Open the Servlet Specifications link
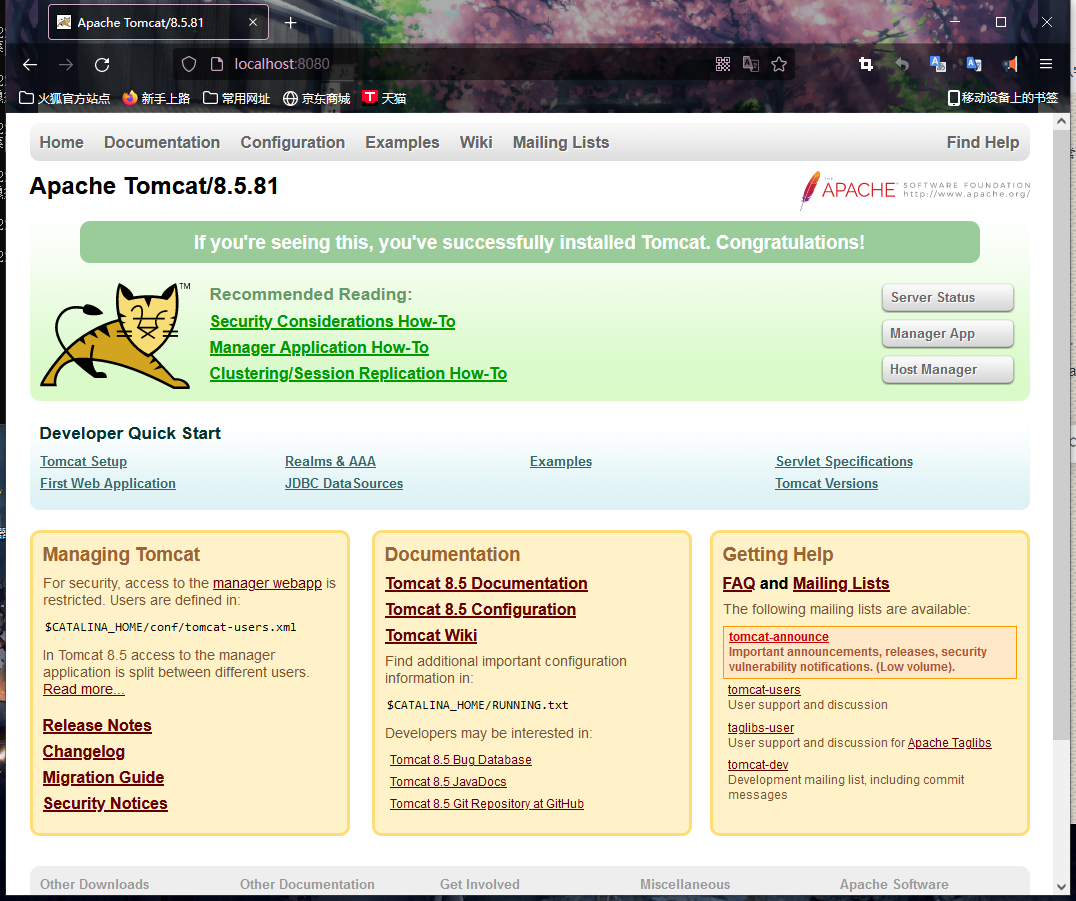 tap(844, 461)
